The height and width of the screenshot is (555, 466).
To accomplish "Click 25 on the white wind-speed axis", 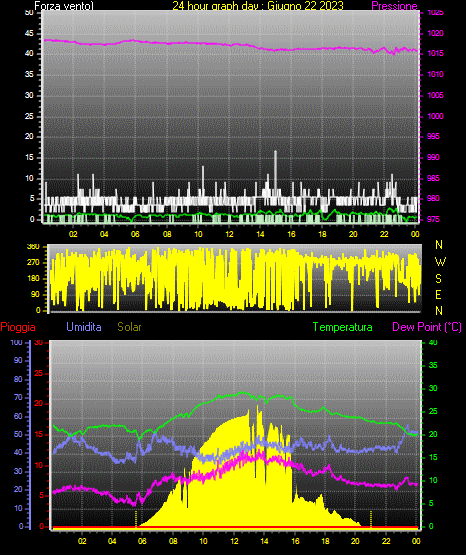I will click(x=29, y=116).
